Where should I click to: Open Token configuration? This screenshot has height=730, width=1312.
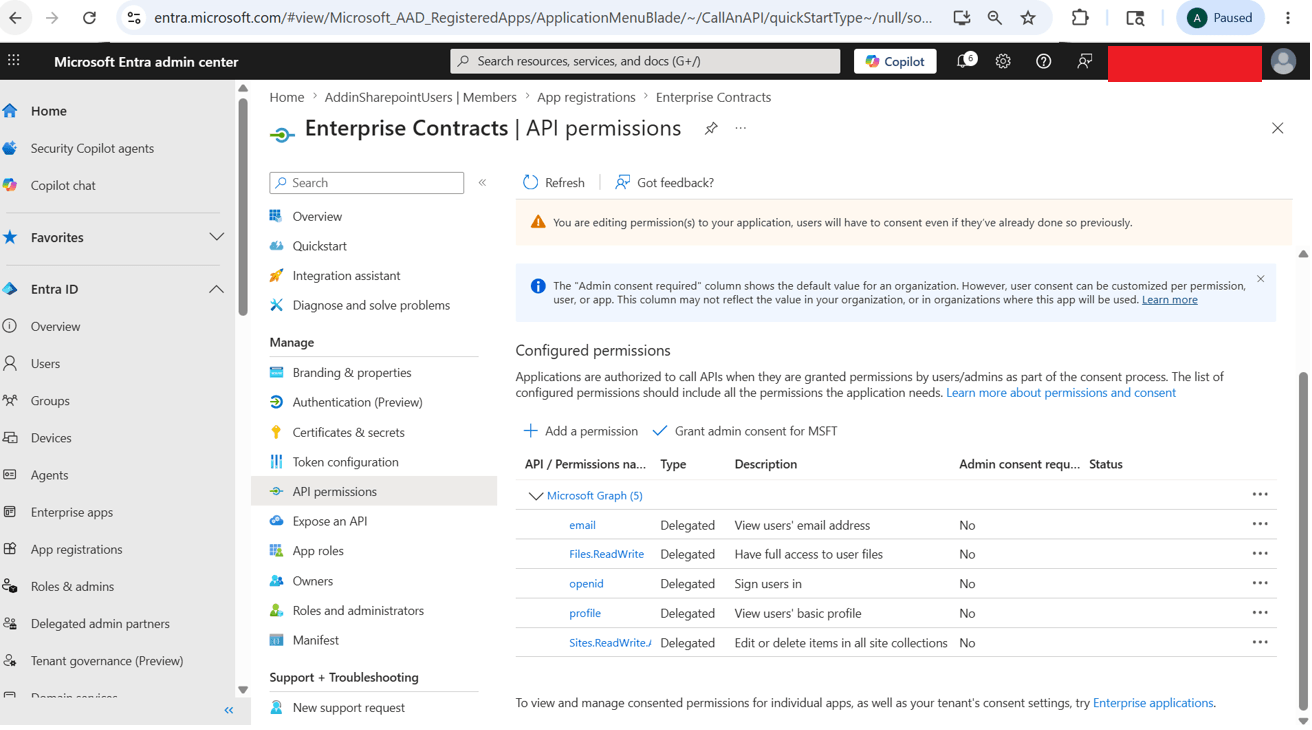(x=345, y=462)
